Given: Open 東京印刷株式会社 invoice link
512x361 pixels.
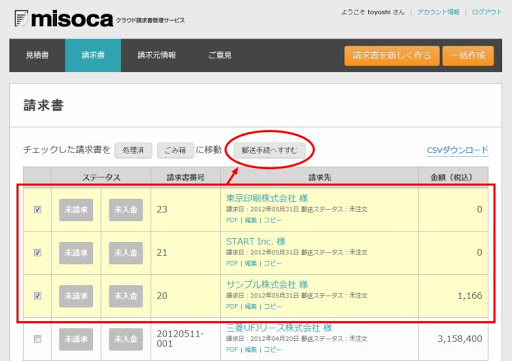Looking at the screenshot, I should [267, 198].
